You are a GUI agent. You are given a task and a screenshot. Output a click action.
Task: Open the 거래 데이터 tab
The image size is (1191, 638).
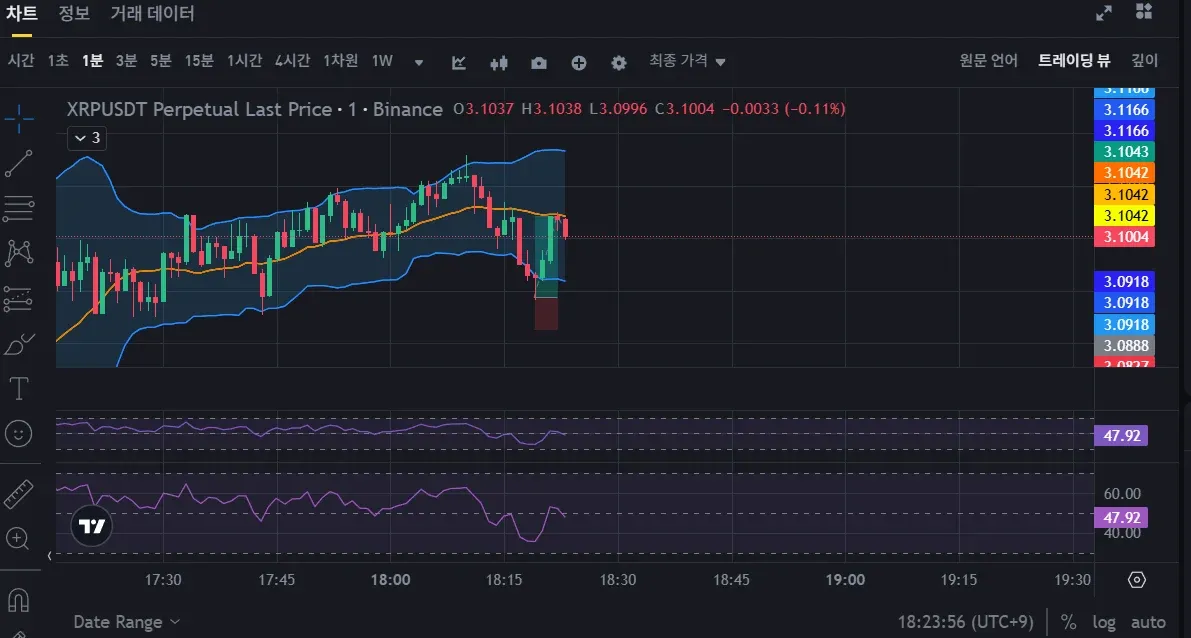pyautogui.click(x=153, y=14)
